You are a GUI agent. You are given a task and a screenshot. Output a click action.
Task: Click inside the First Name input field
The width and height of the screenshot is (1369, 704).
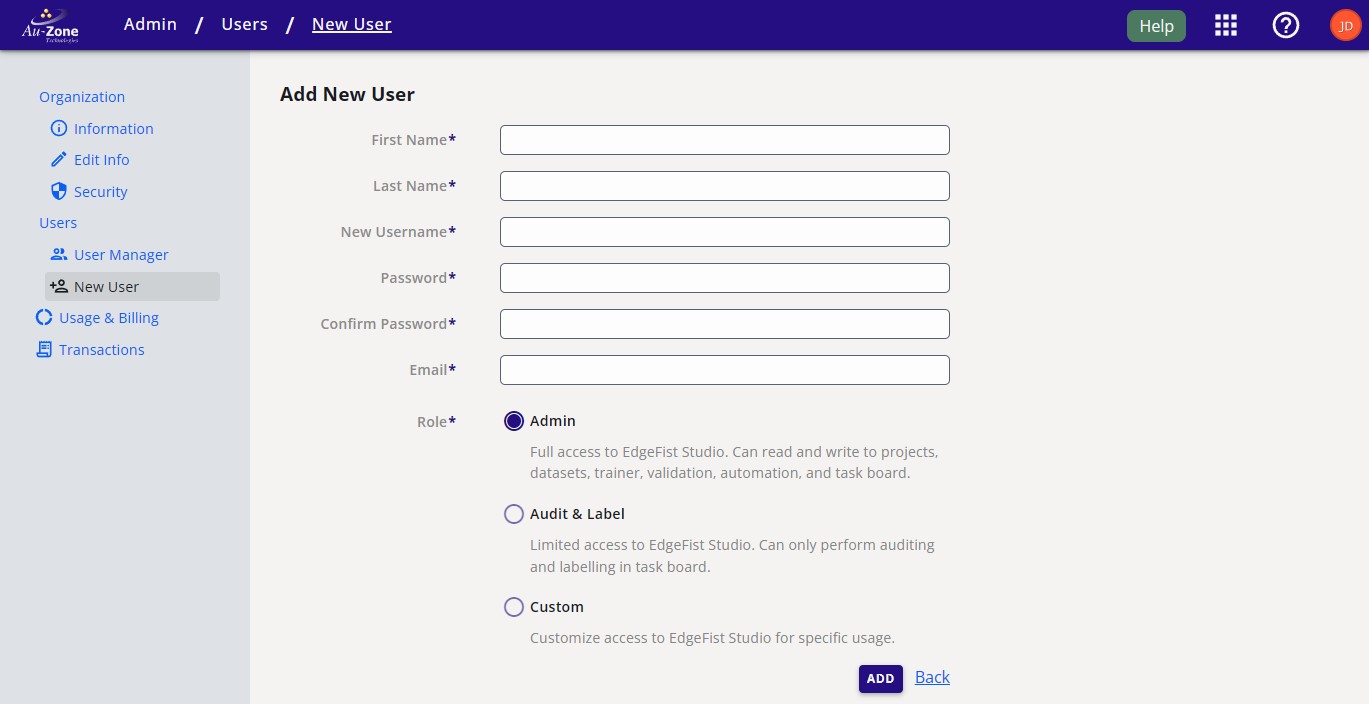[x=724, y=139]
